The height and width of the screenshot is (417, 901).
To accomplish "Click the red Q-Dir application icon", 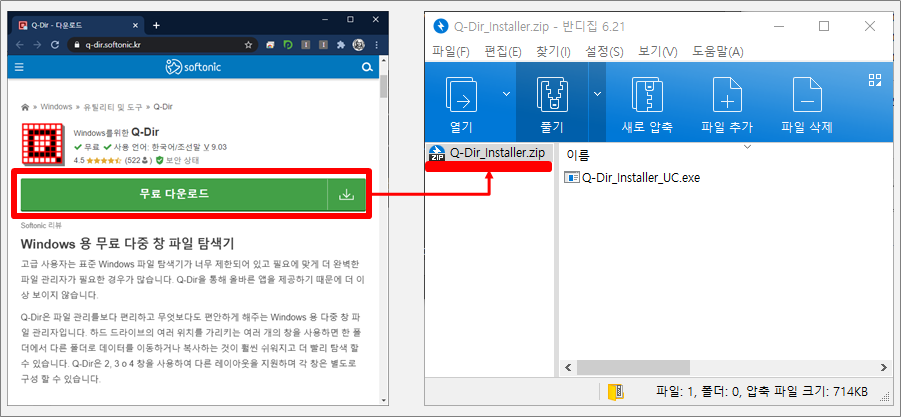I will pos(44,145).
